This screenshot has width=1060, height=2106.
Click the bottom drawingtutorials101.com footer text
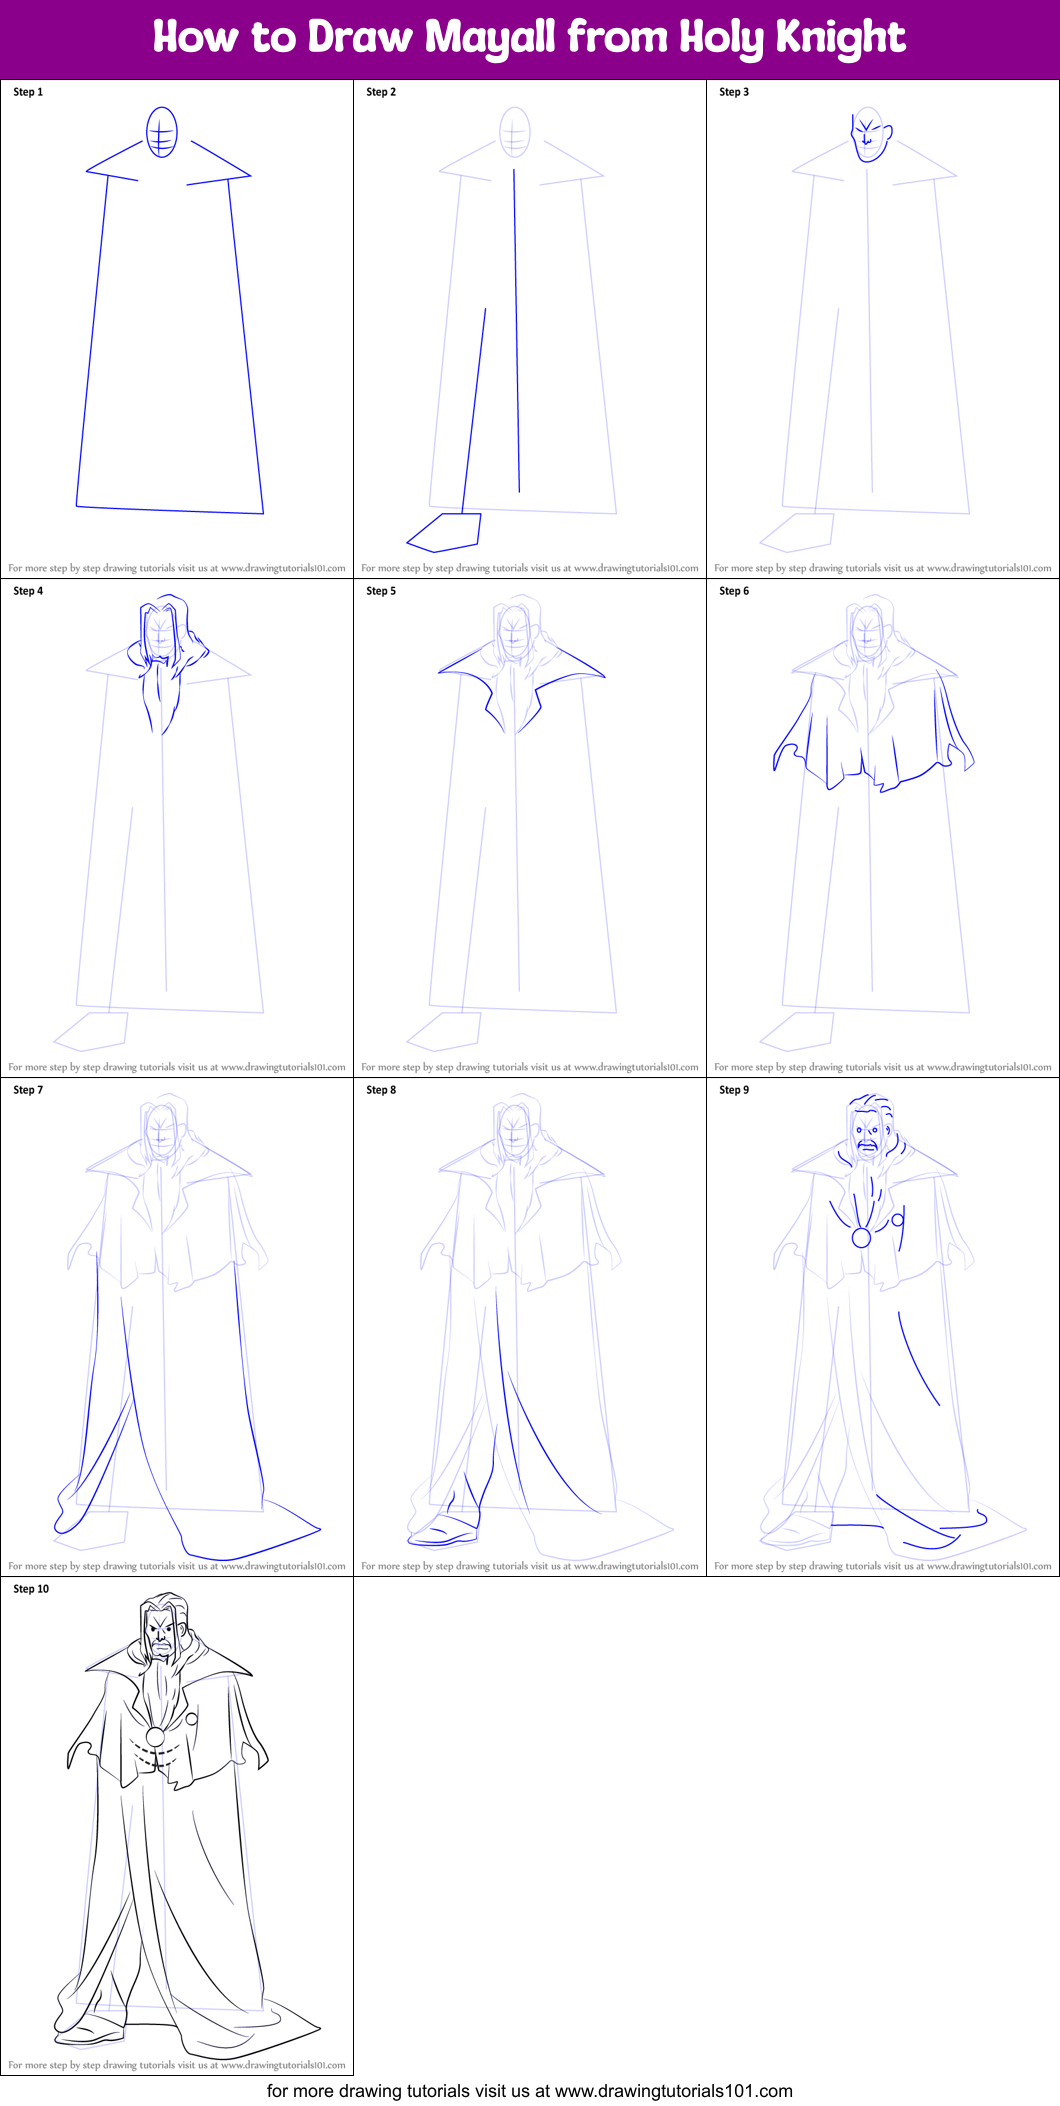coord(529,2091)
